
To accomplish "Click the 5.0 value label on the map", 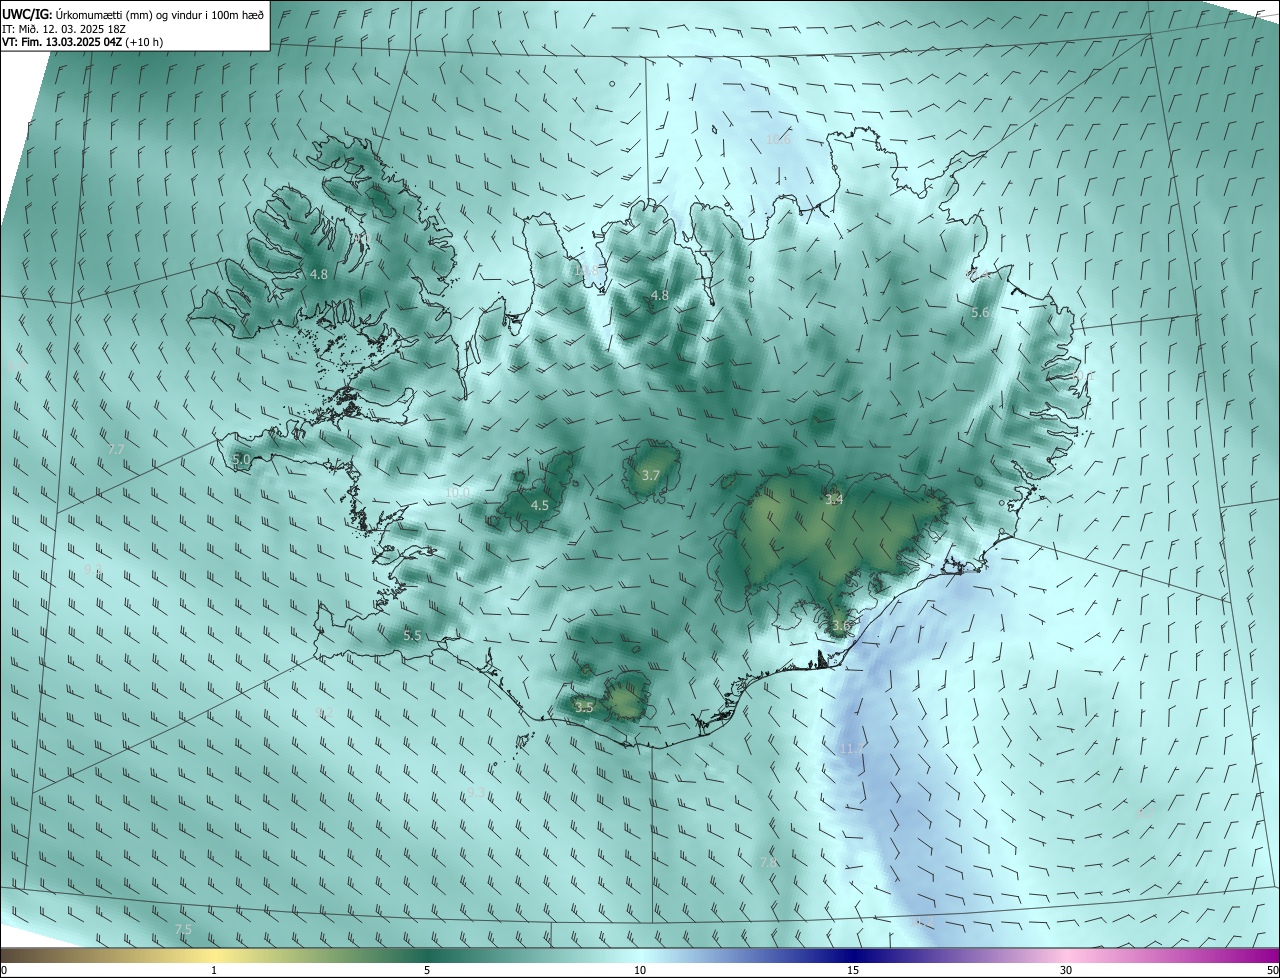I will pos(241,459).
